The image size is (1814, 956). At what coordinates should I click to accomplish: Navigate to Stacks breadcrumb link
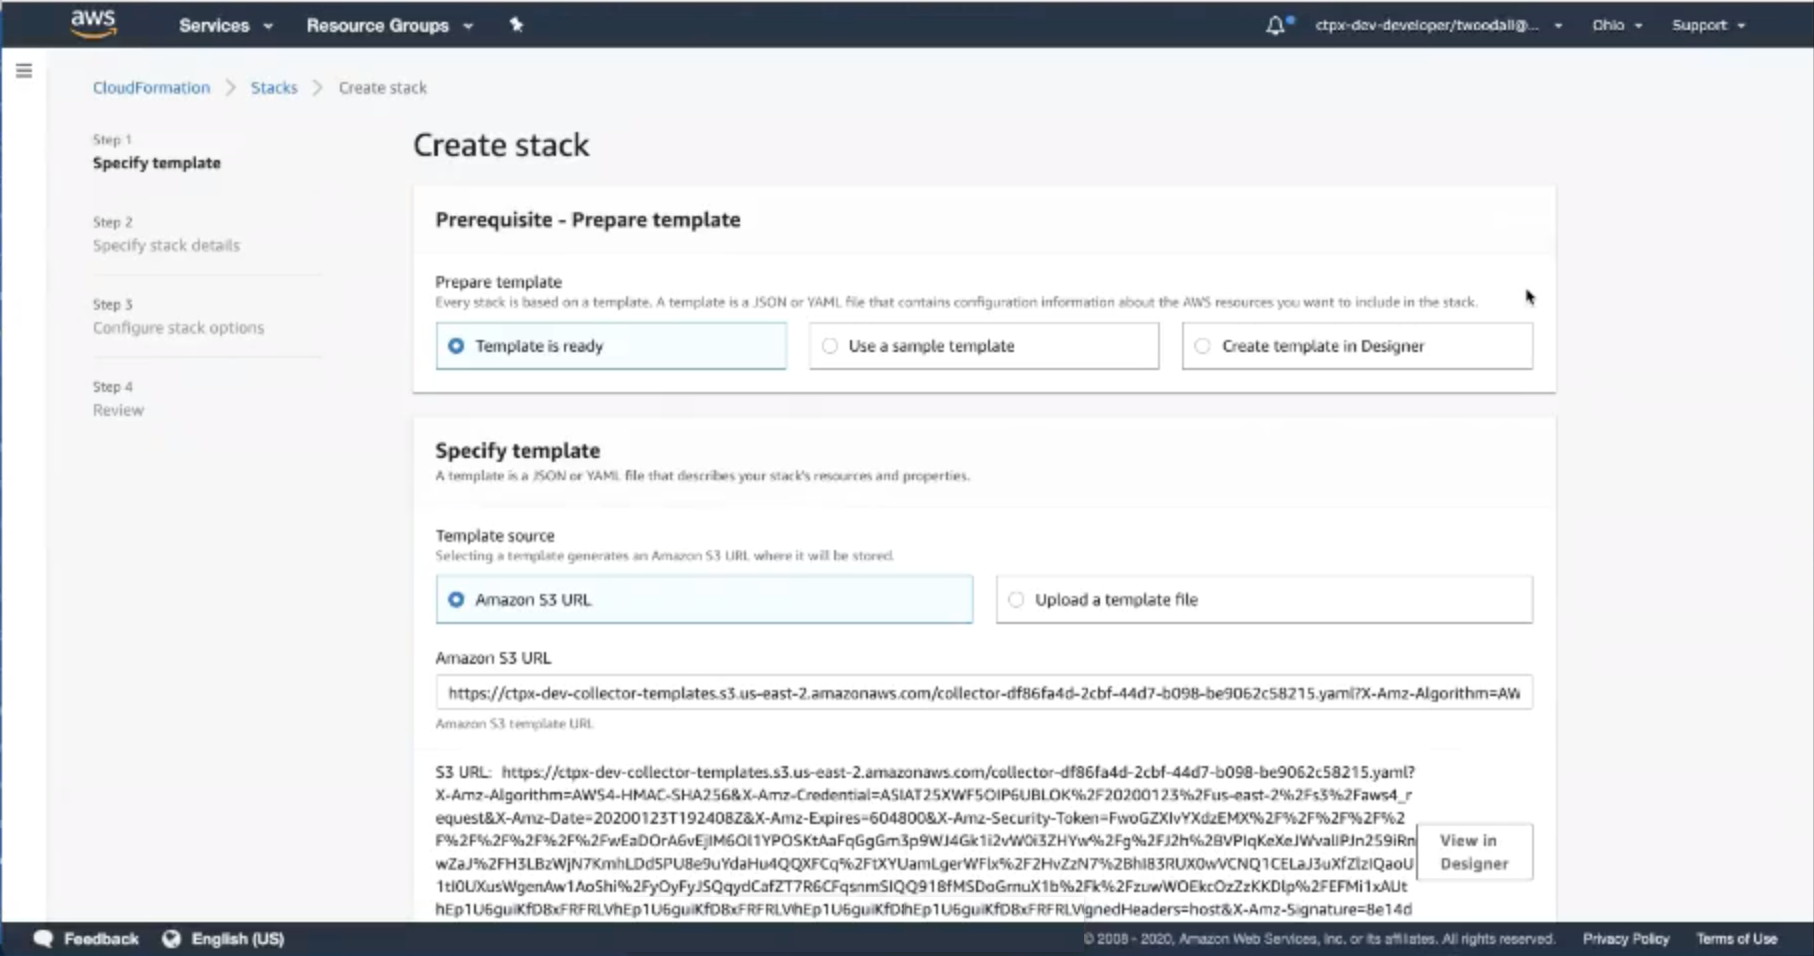[x=274, y=88]
